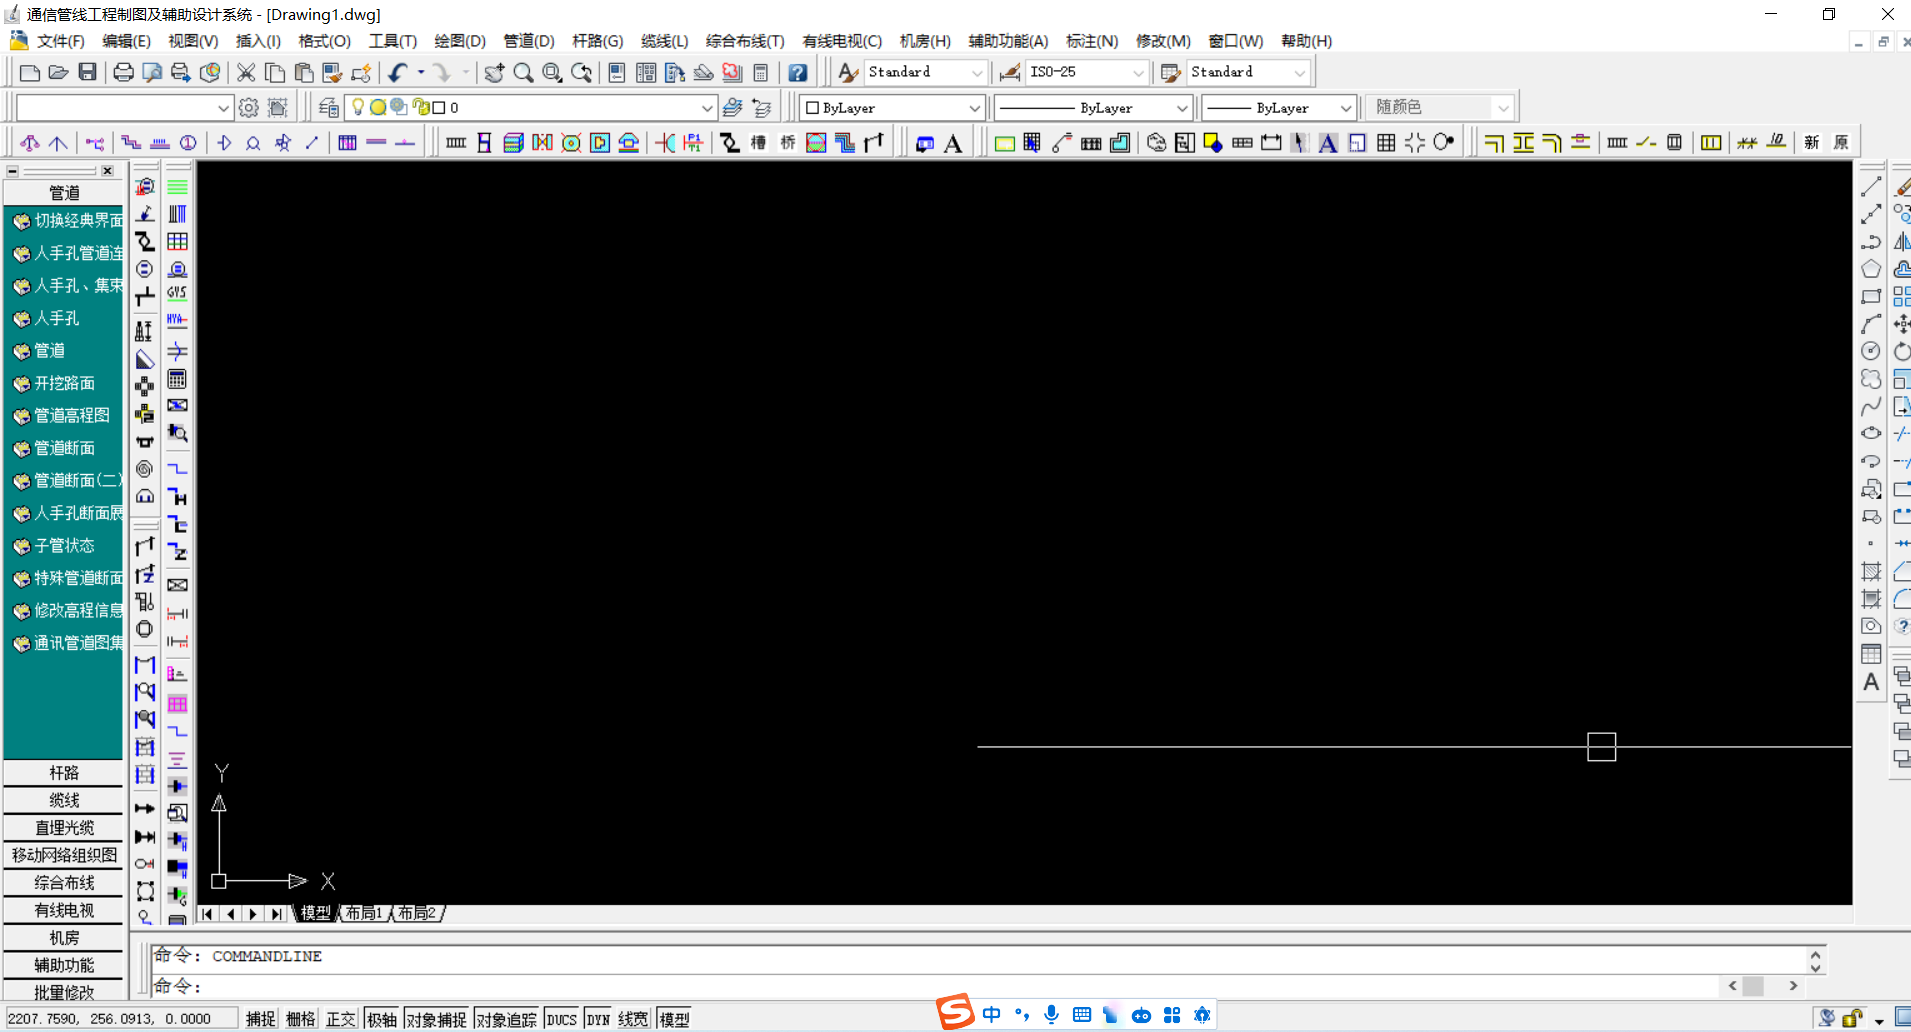Toggle 极轴 polar tracking in status bar
The height and width of the screenshot is (1032, 1911).
[x=381, y=1019]
